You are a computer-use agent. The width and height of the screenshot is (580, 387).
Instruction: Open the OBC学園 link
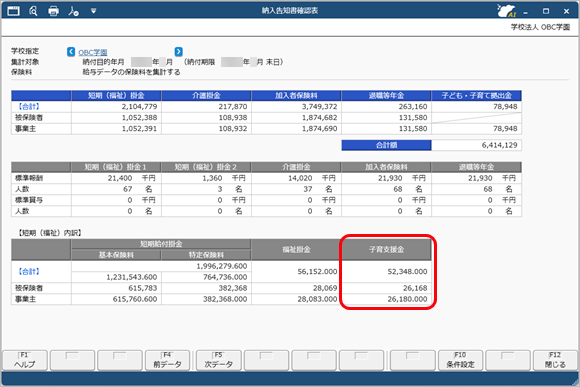[x=93, y=52]
